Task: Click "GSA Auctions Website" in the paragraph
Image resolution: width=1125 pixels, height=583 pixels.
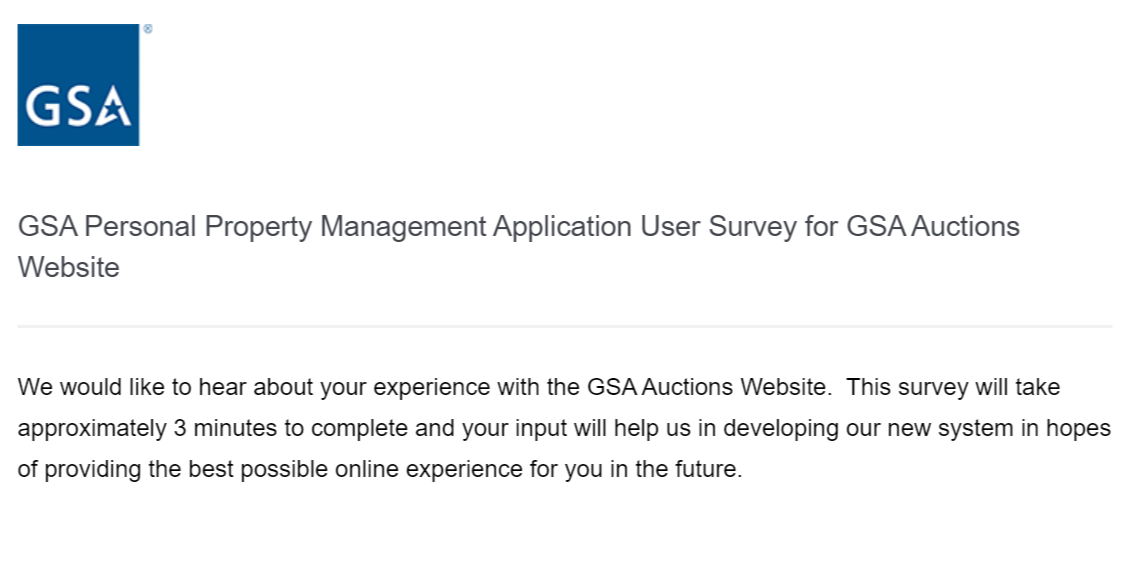Action: coord(707,387)
